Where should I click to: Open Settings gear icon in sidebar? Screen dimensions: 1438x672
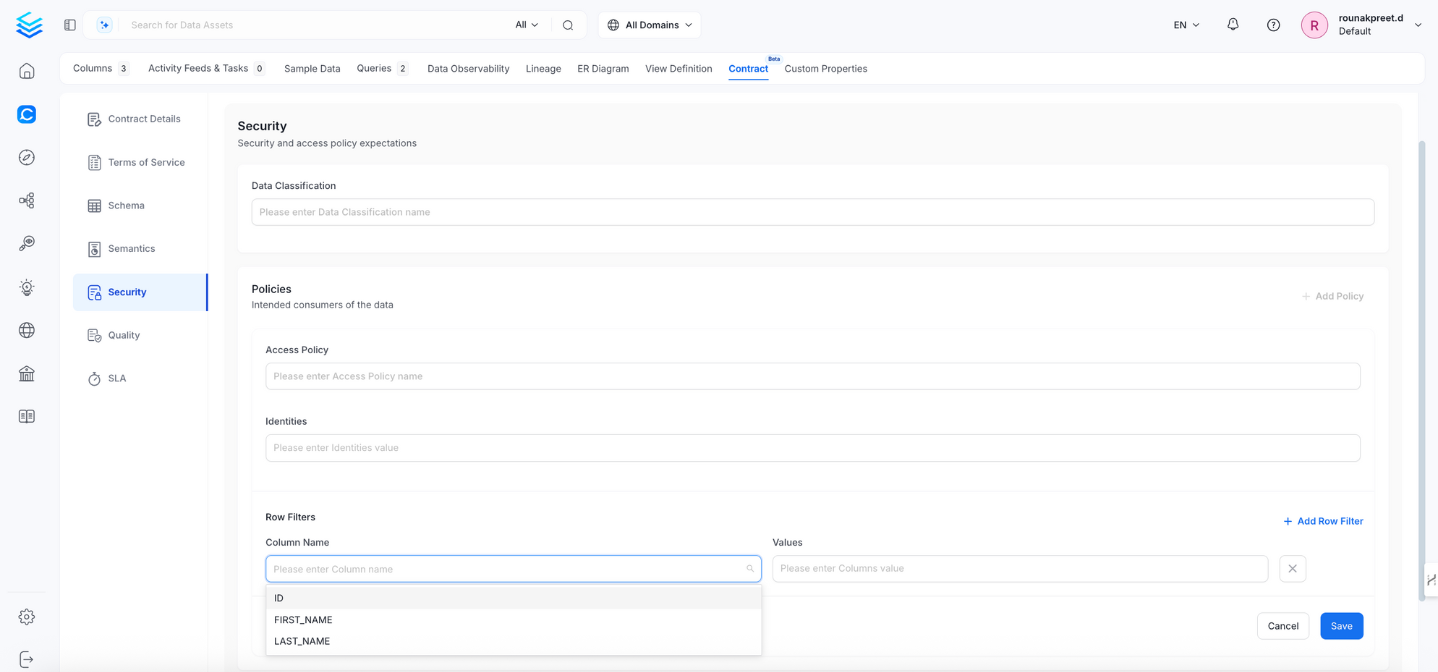click(x=27, y=617)
